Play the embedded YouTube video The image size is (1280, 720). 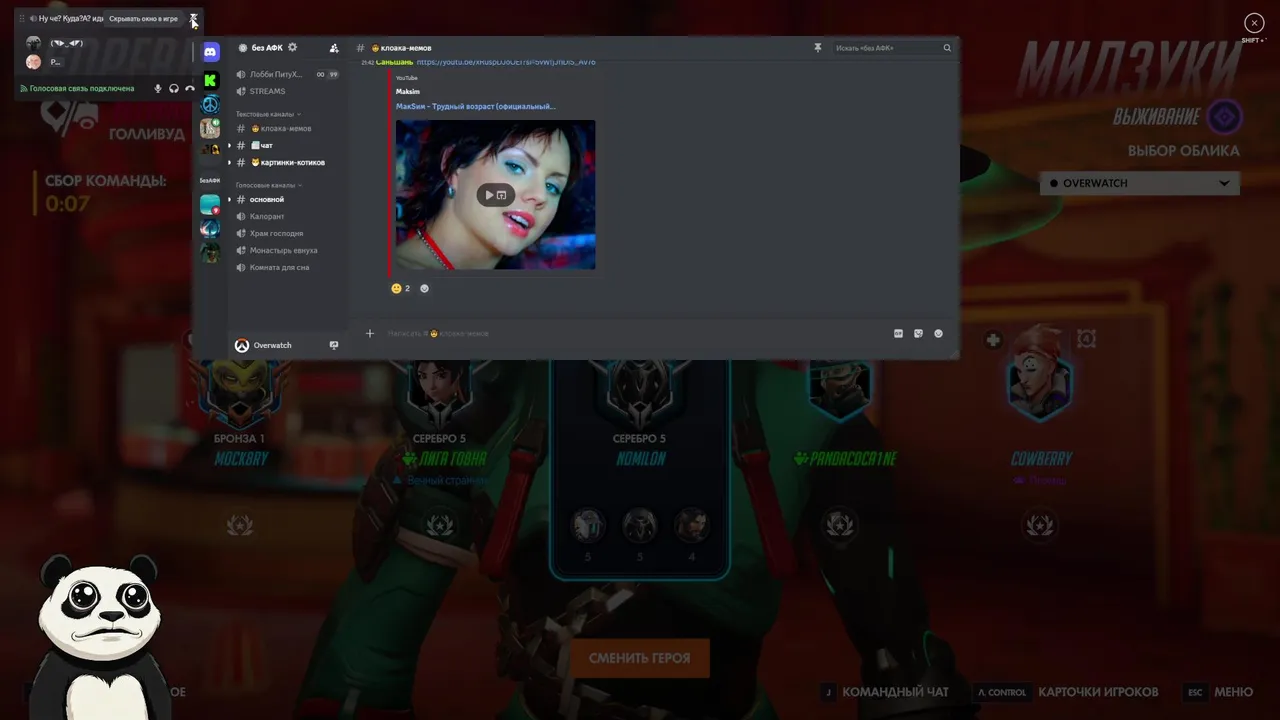(489, 195)
